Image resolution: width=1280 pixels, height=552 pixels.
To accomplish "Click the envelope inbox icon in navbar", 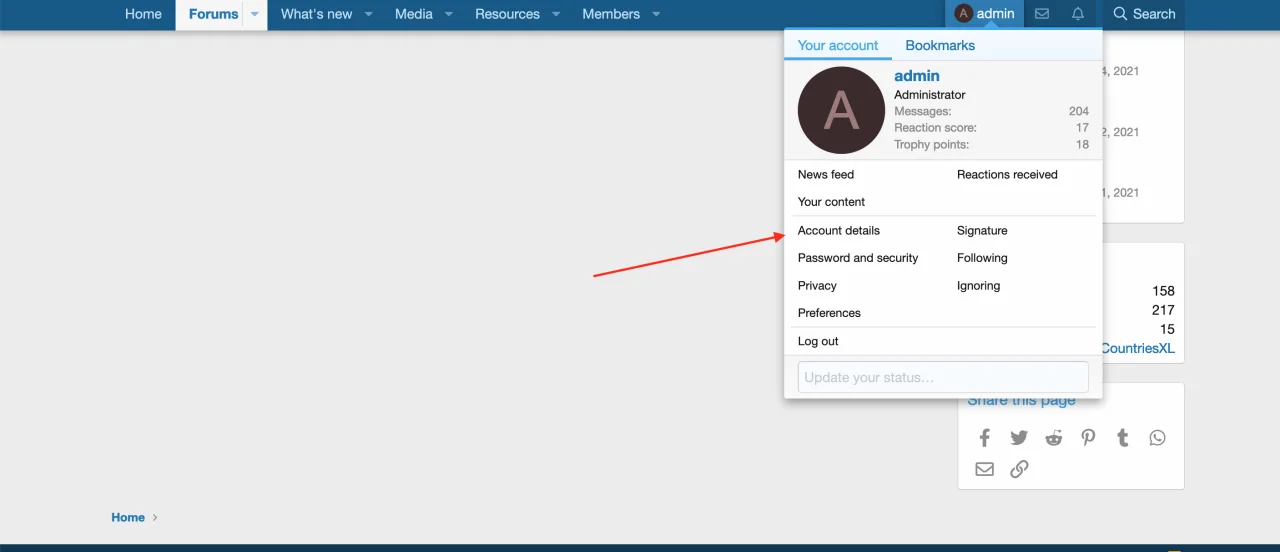I will [1042, 14].
